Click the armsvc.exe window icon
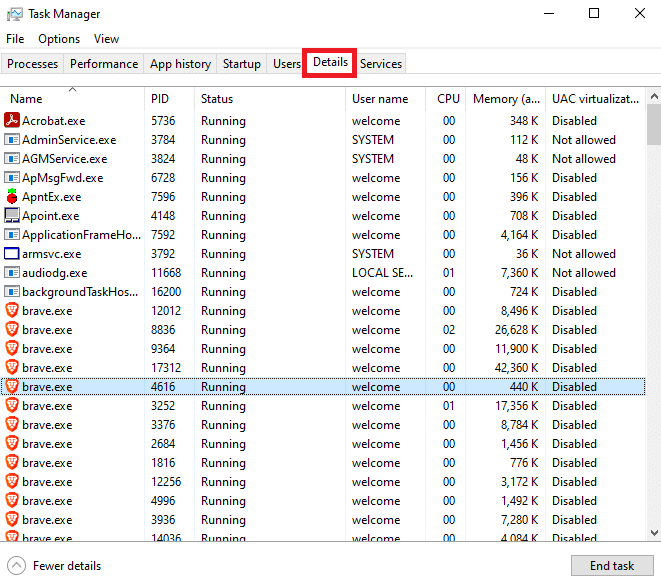The width and height of the screenshot is (661, 587). (x=12, y=253)
